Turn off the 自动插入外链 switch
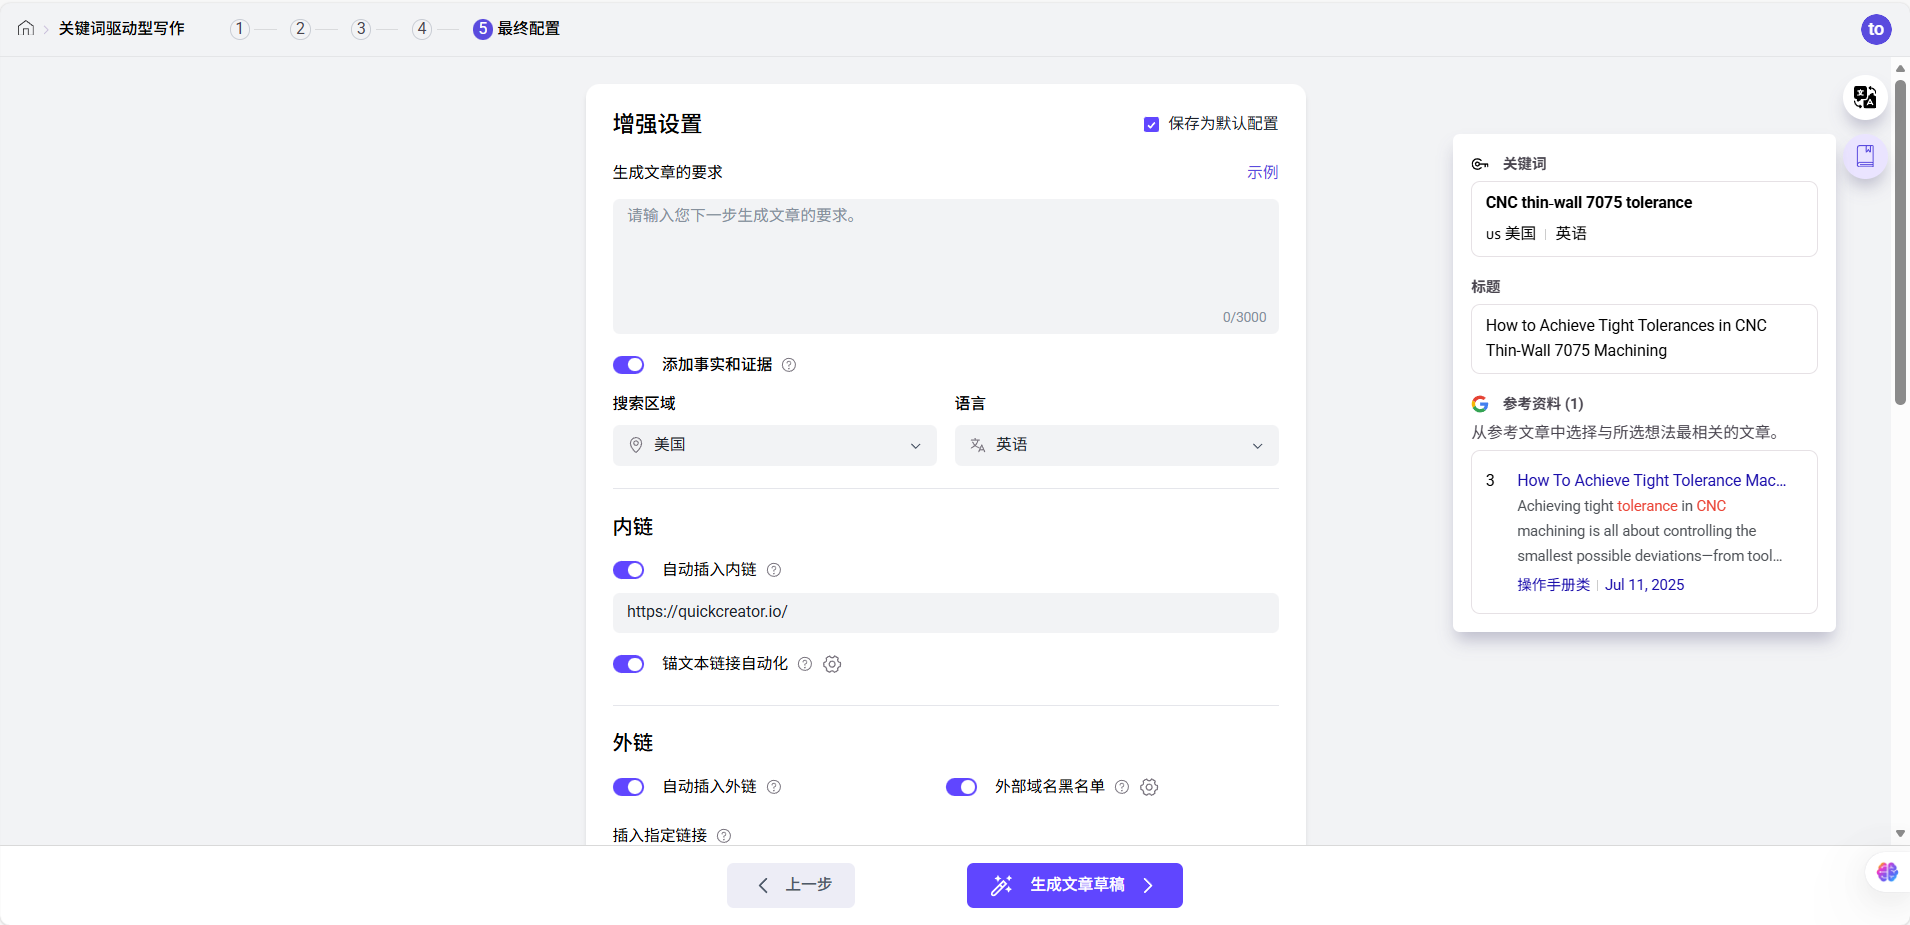Viewport: 1910px width, 925px height. (629, 787)
